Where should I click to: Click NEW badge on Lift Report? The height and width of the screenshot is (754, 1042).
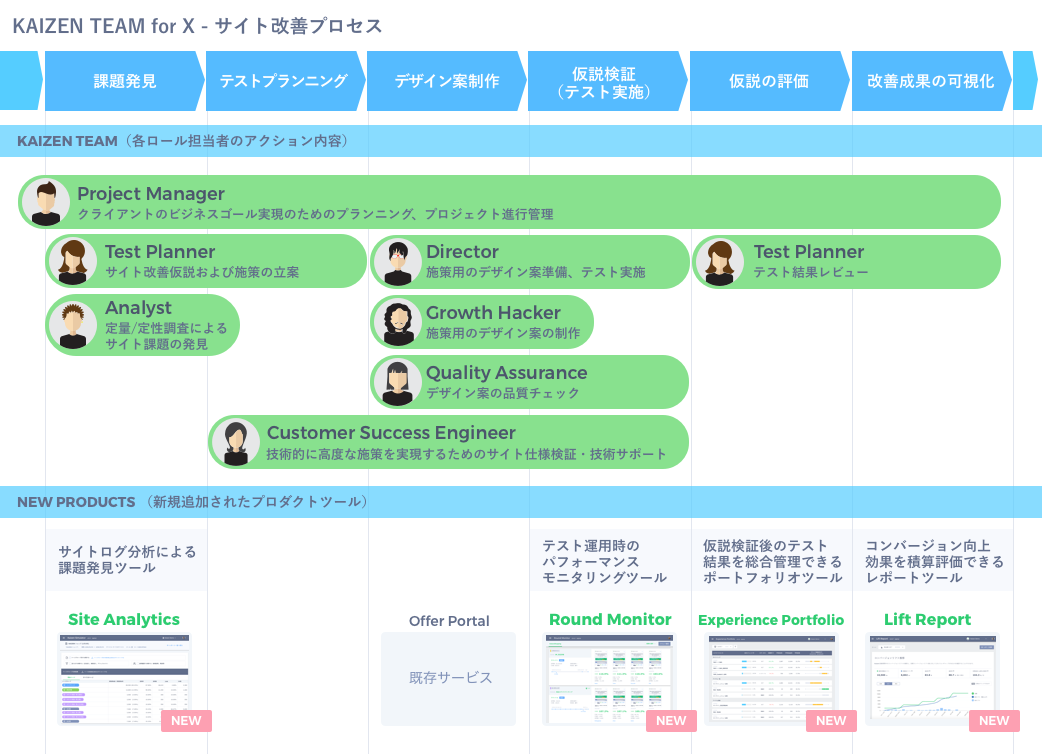click(x=994, y=721)
